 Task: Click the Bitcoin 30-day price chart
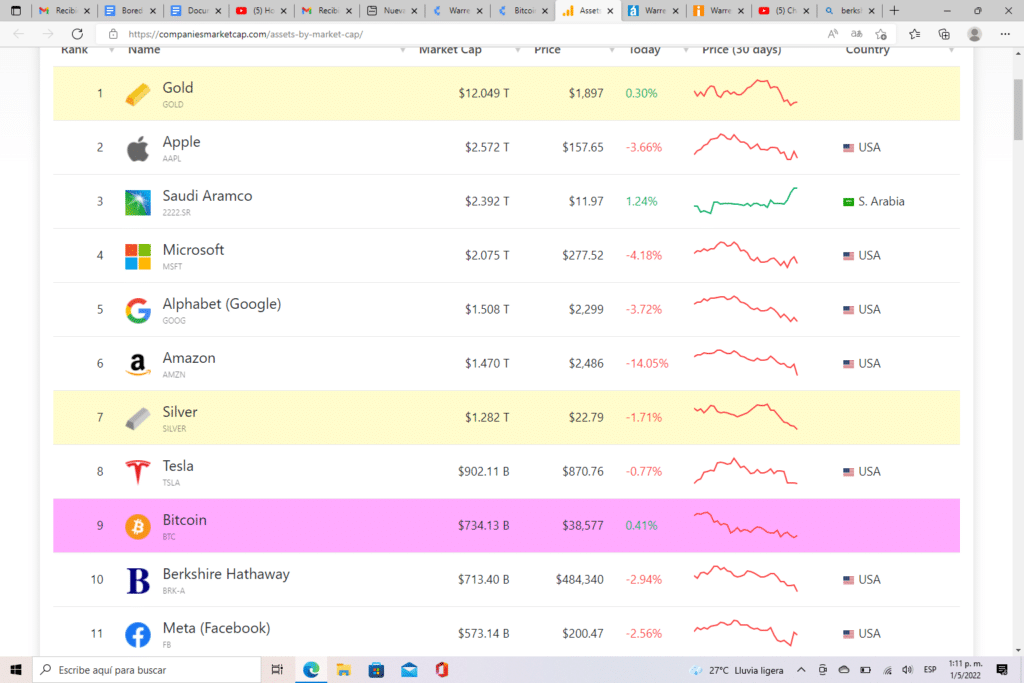(745, 525)
